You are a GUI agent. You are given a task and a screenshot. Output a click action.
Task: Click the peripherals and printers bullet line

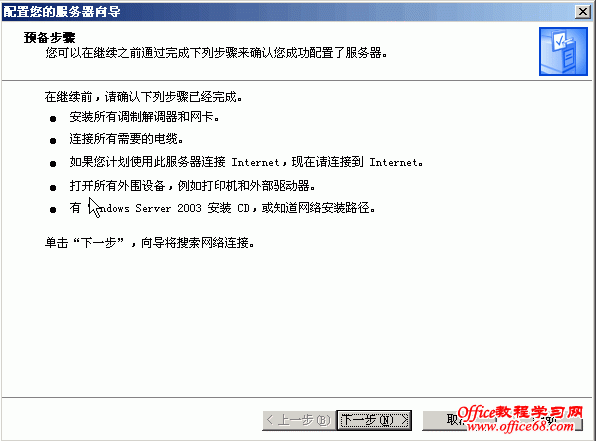click(192, 186)
